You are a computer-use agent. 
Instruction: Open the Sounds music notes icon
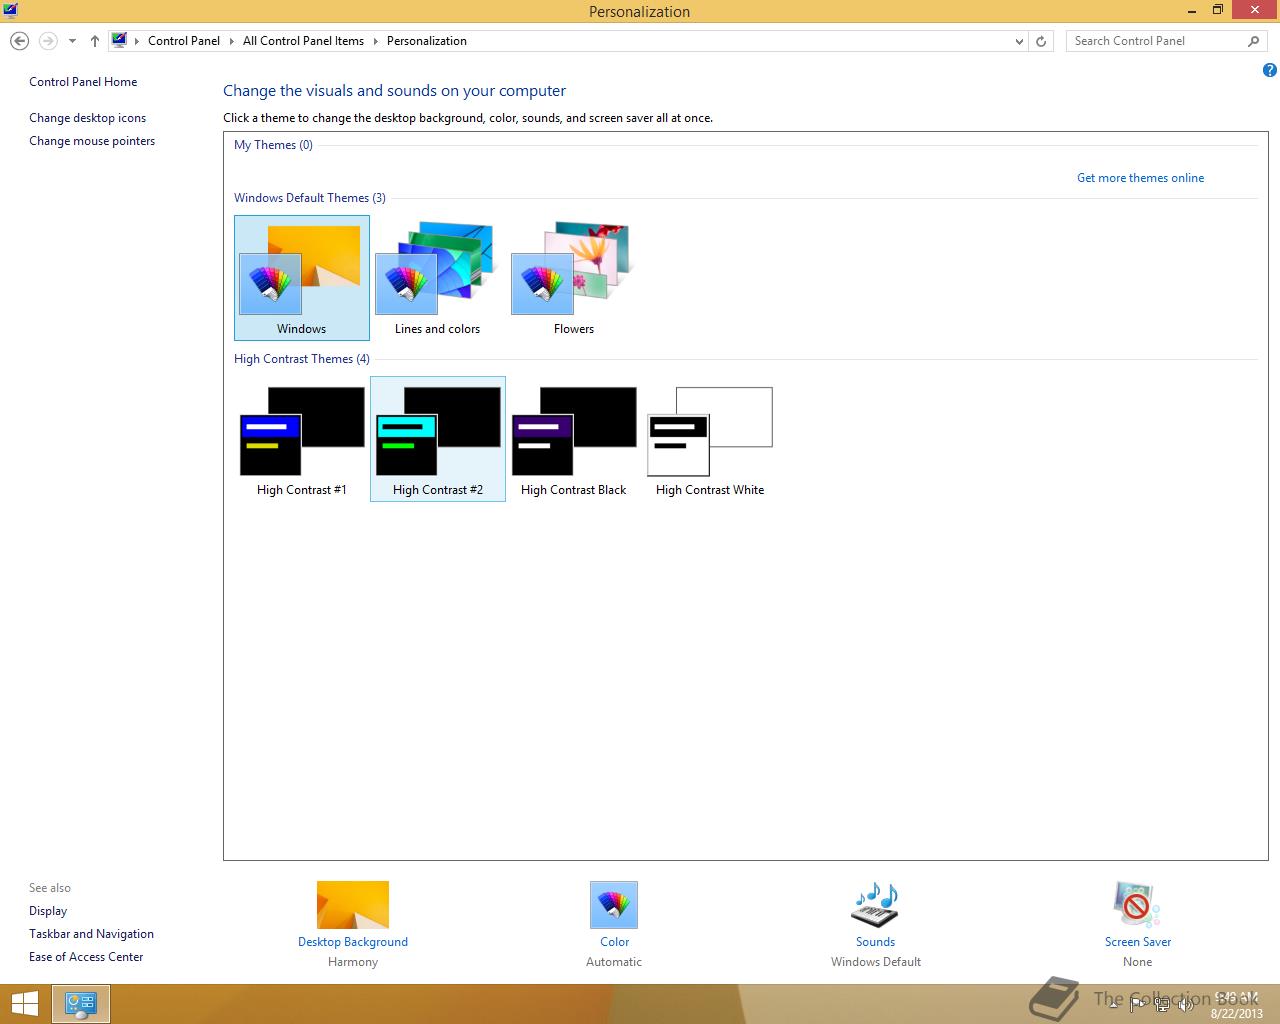[875, 905]
